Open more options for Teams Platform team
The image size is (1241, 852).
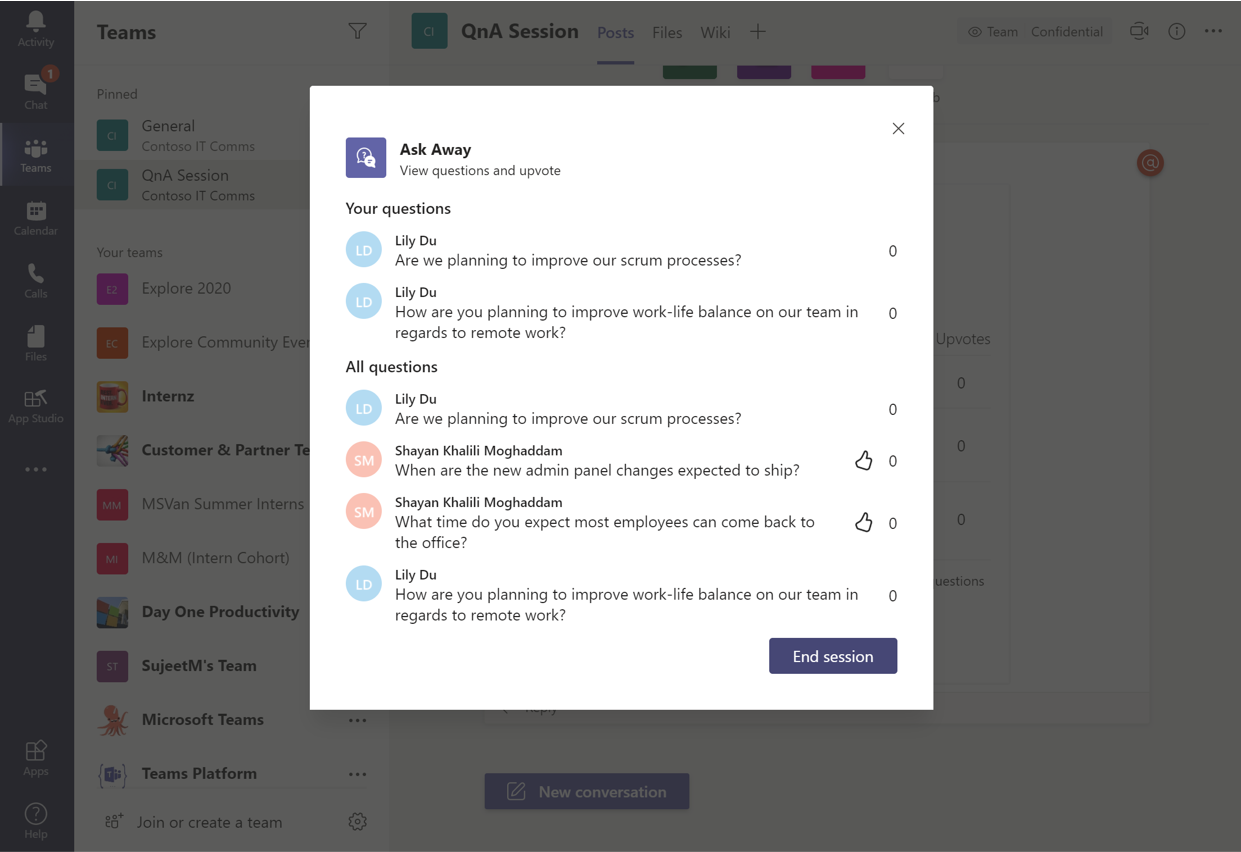357,774
